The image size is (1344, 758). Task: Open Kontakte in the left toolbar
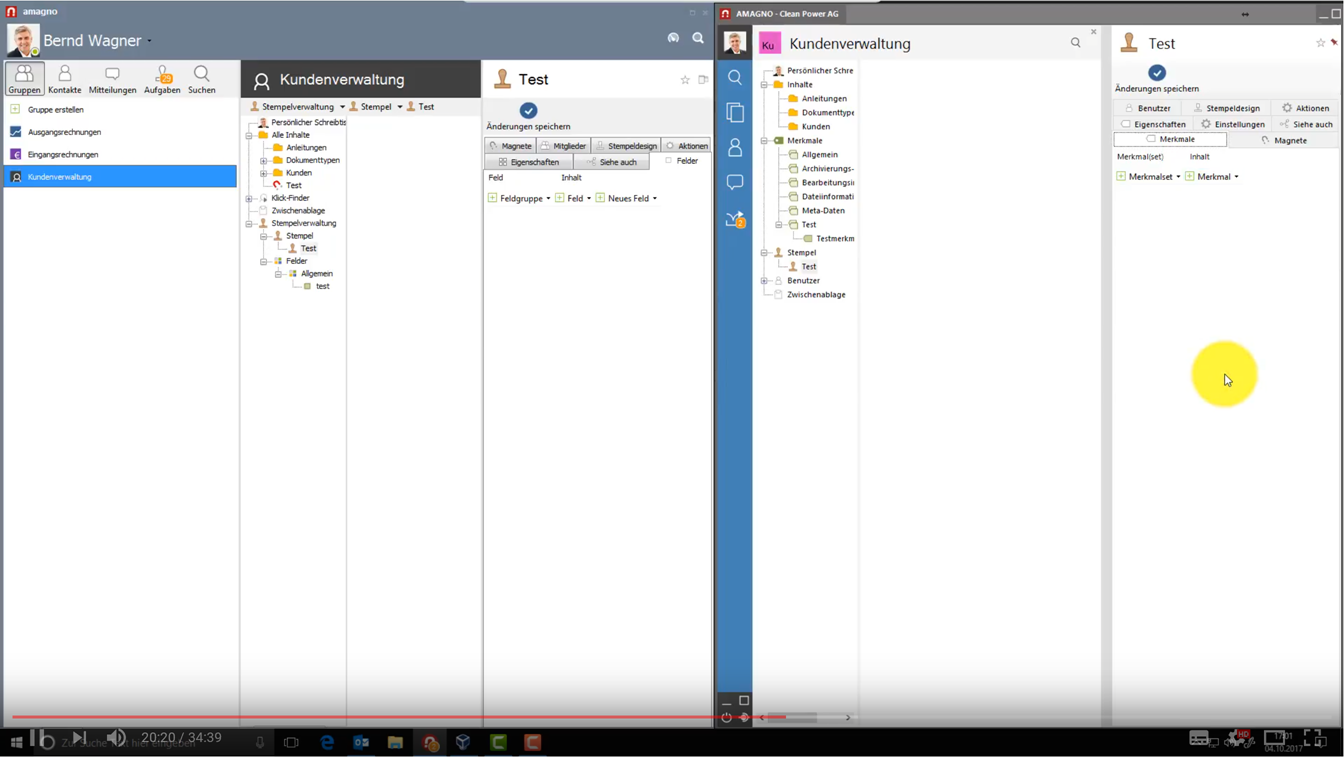tap(64, 78)
